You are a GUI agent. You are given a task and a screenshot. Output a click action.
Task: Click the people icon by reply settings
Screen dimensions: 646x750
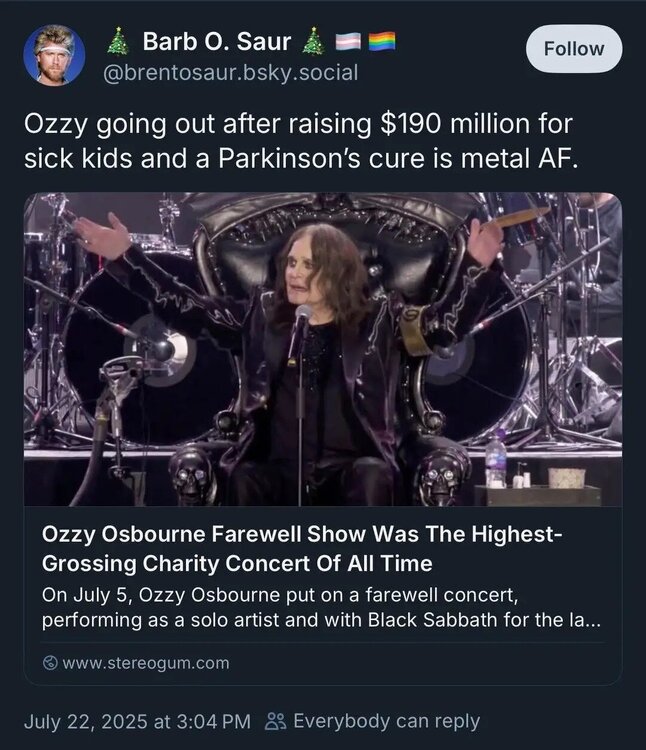[276, 721]
